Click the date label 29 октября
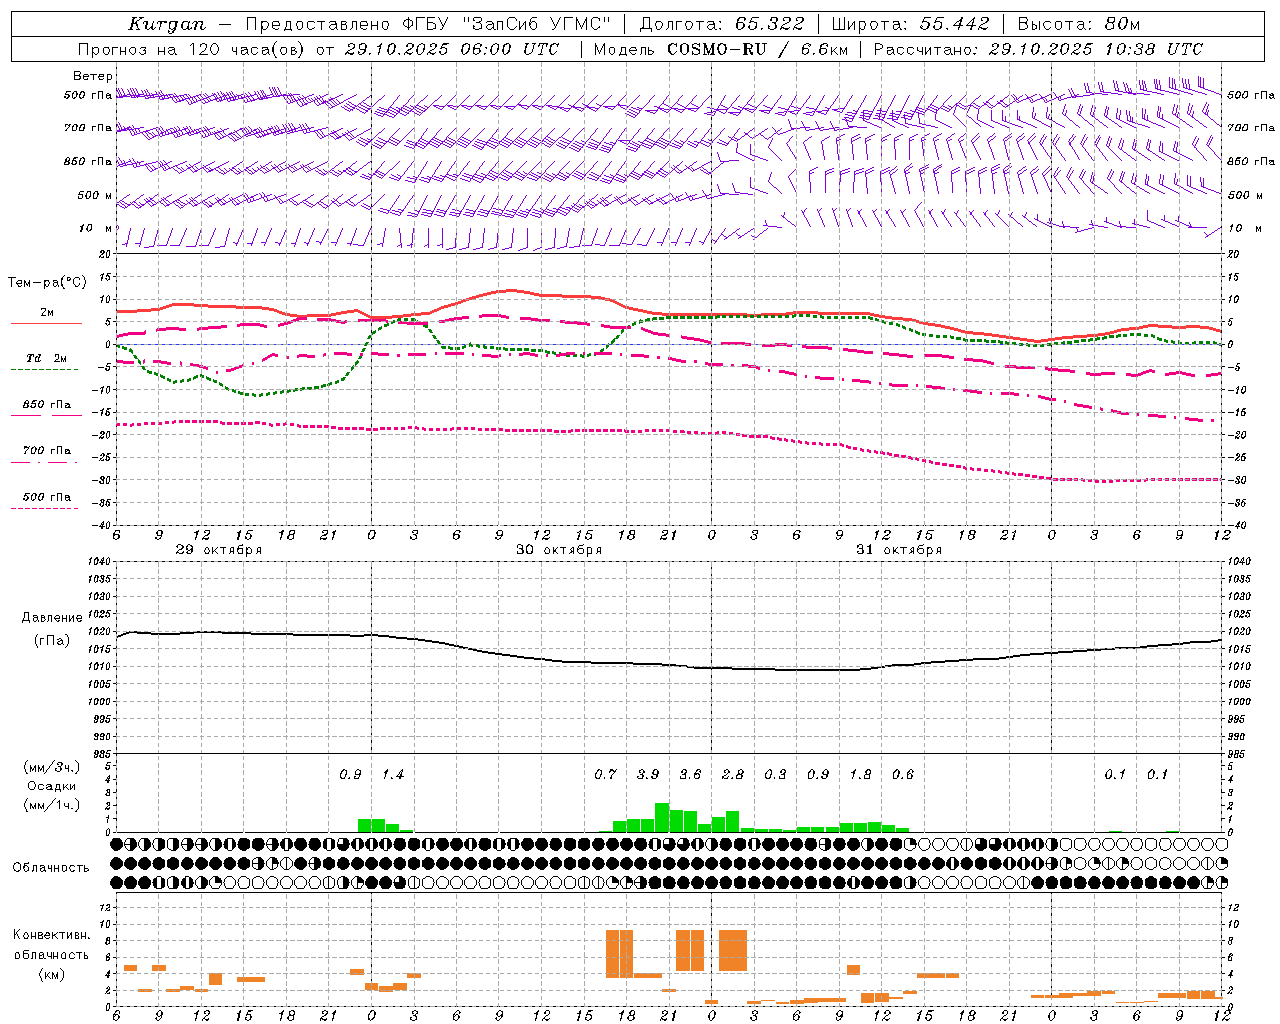This screenshot has width=1280, height=1024. tap(219, 550)
